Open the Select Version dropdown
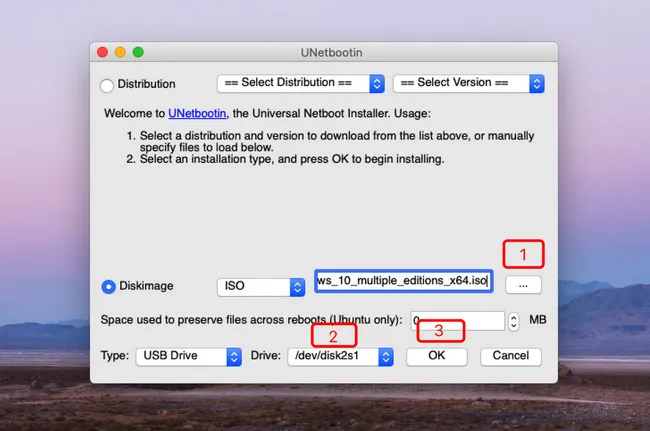Image resolution: width=650 pixels, height=431 pixels. click(x=468, y=83)
